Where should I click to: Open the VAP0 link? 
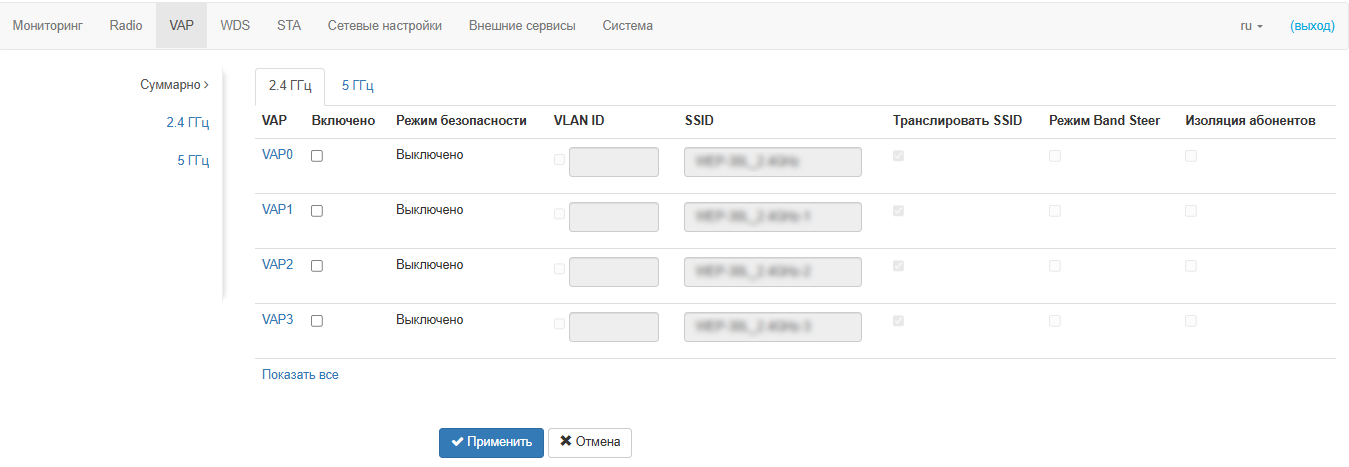coord(277,155)
